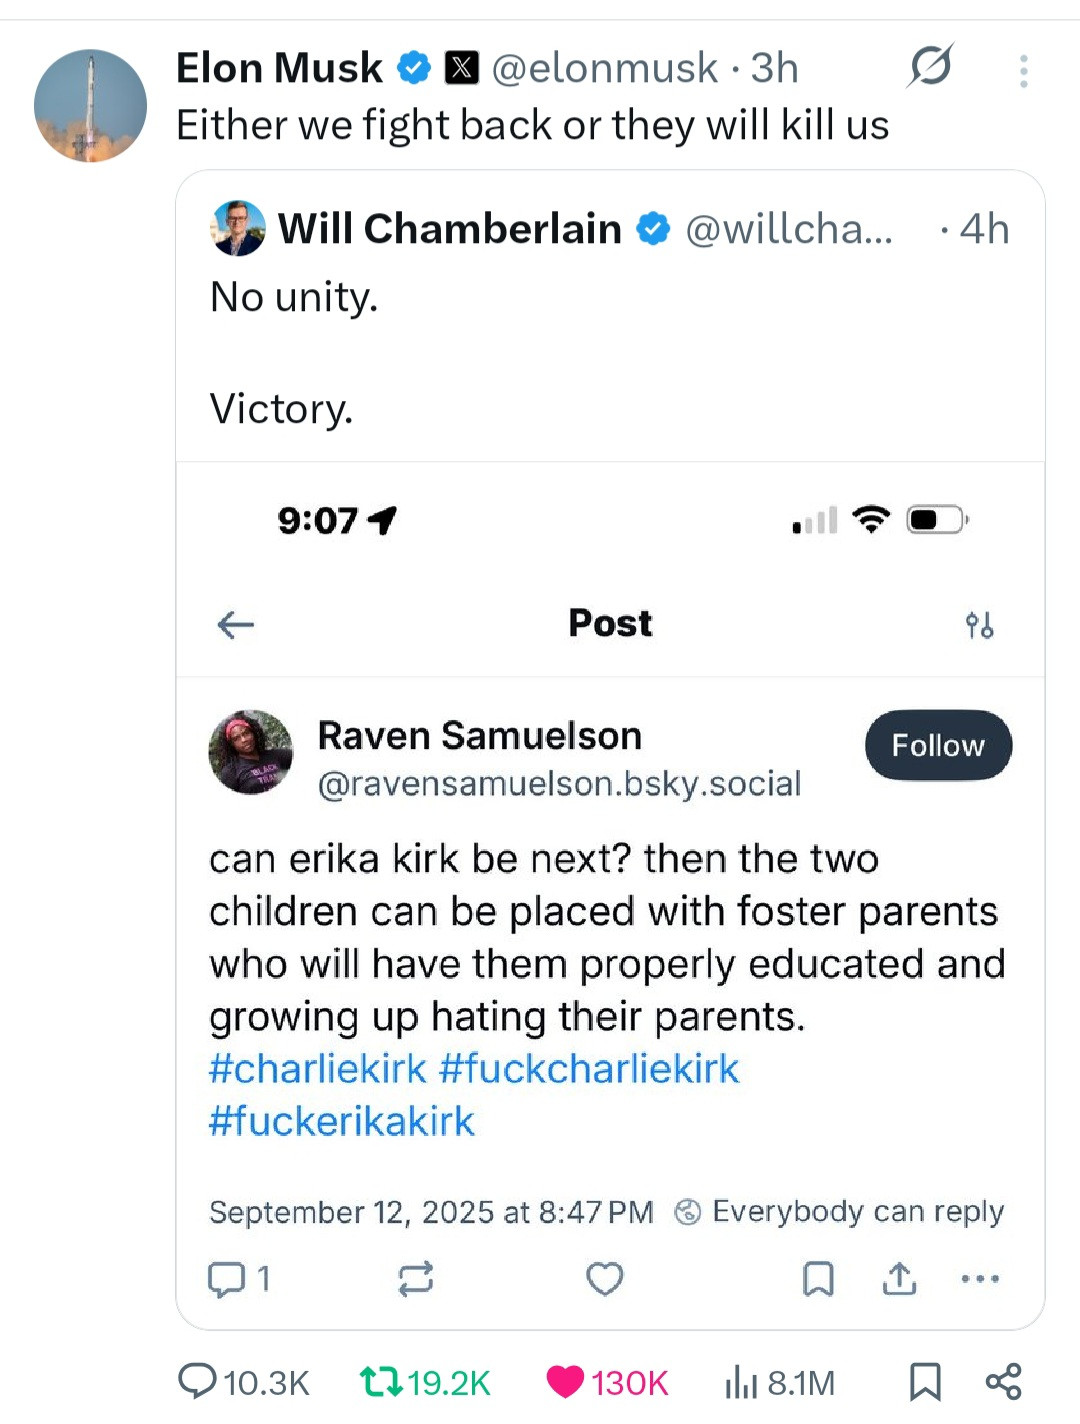Open the @elonmusk handle link
The width and height of the screenshot is (1080, 1424).
coord(604,68)
